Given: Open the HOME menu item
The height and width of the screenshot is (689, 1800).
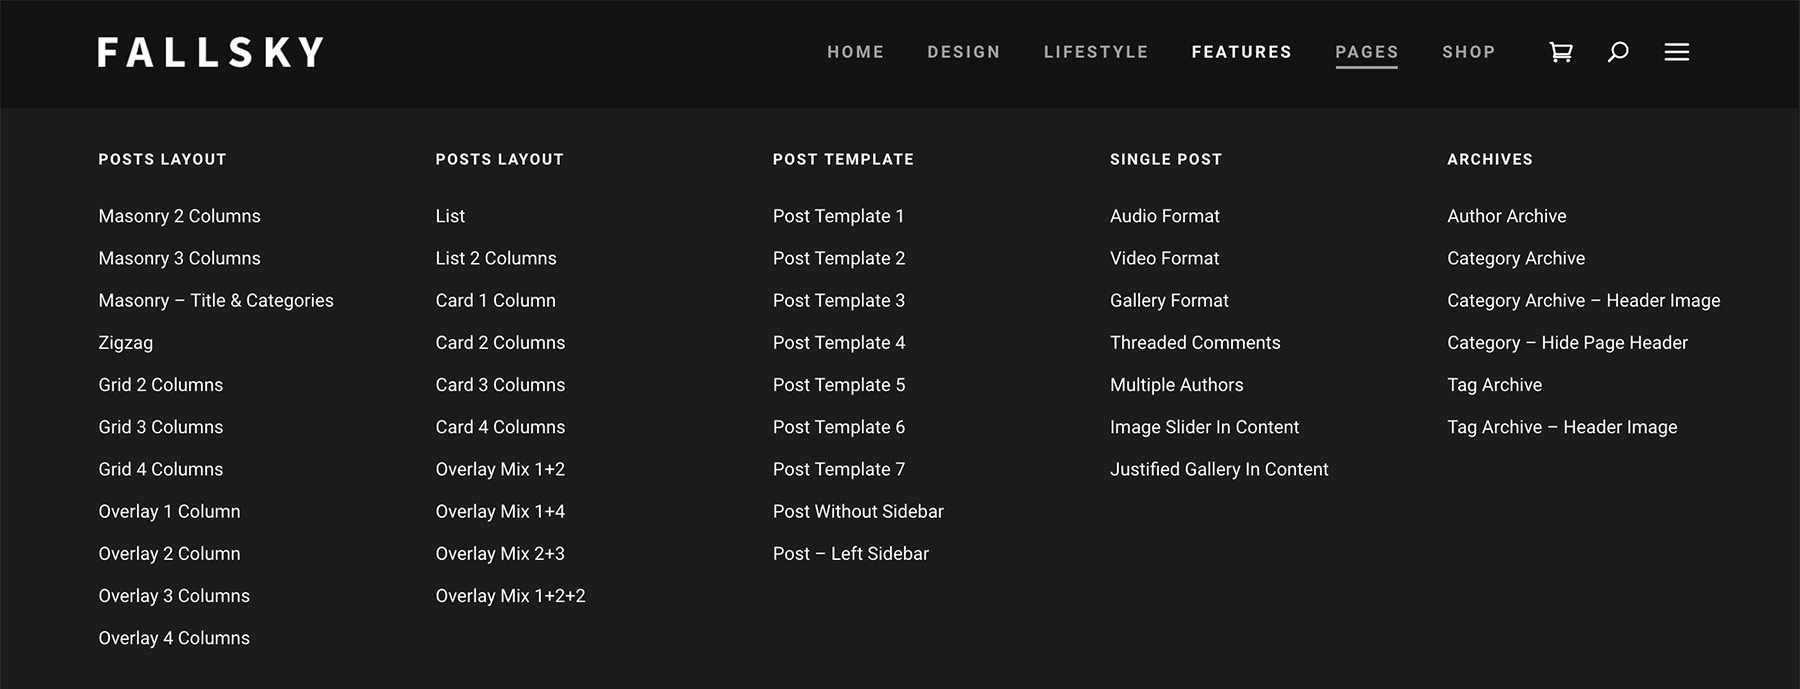Looking at the screenshot, I should point(855,52).
